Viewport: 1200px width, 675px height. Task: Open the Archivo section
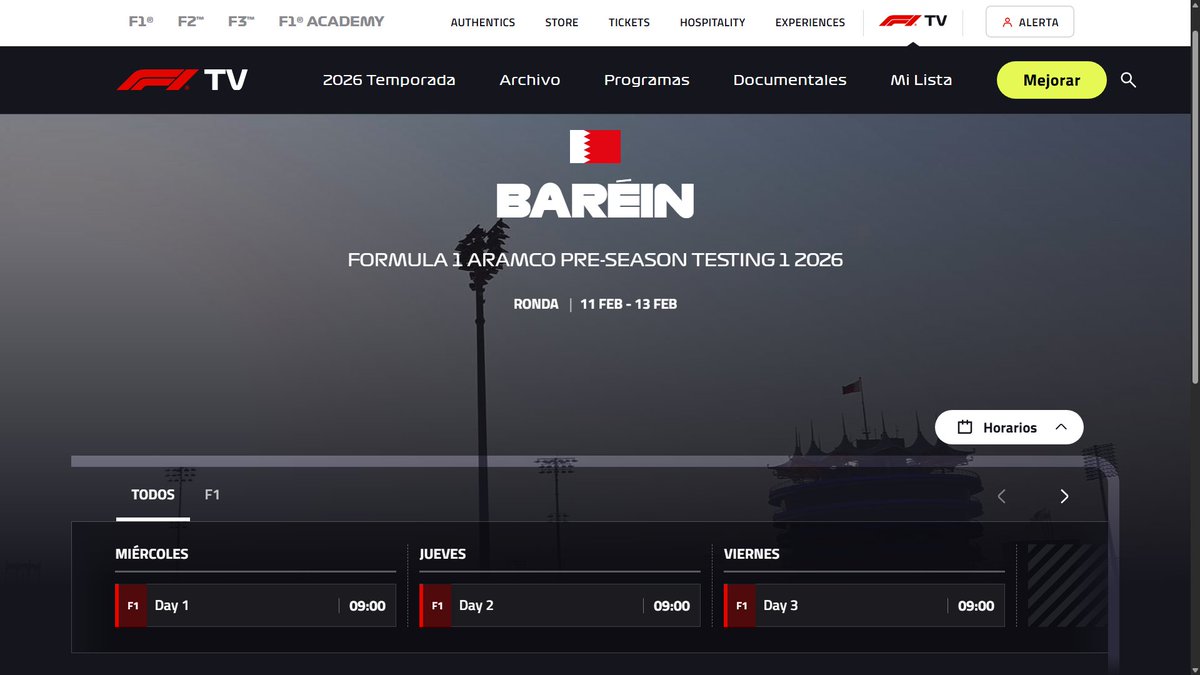529,80
